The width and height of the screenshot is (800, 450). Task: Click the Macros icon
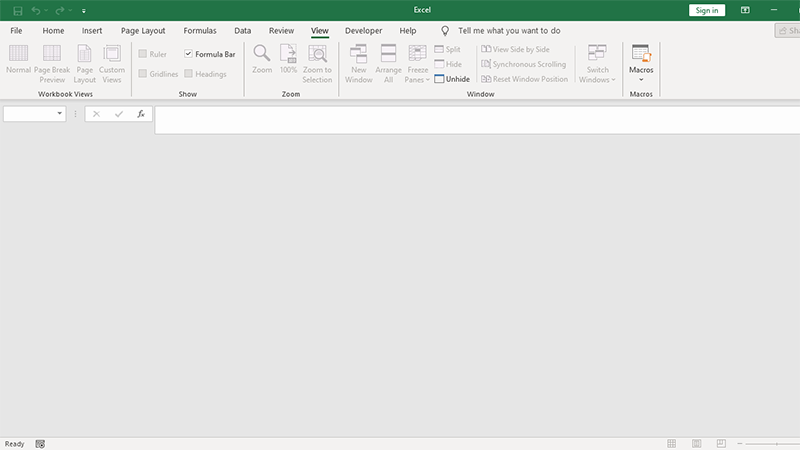pyautogui.click(x=641, y=54)
